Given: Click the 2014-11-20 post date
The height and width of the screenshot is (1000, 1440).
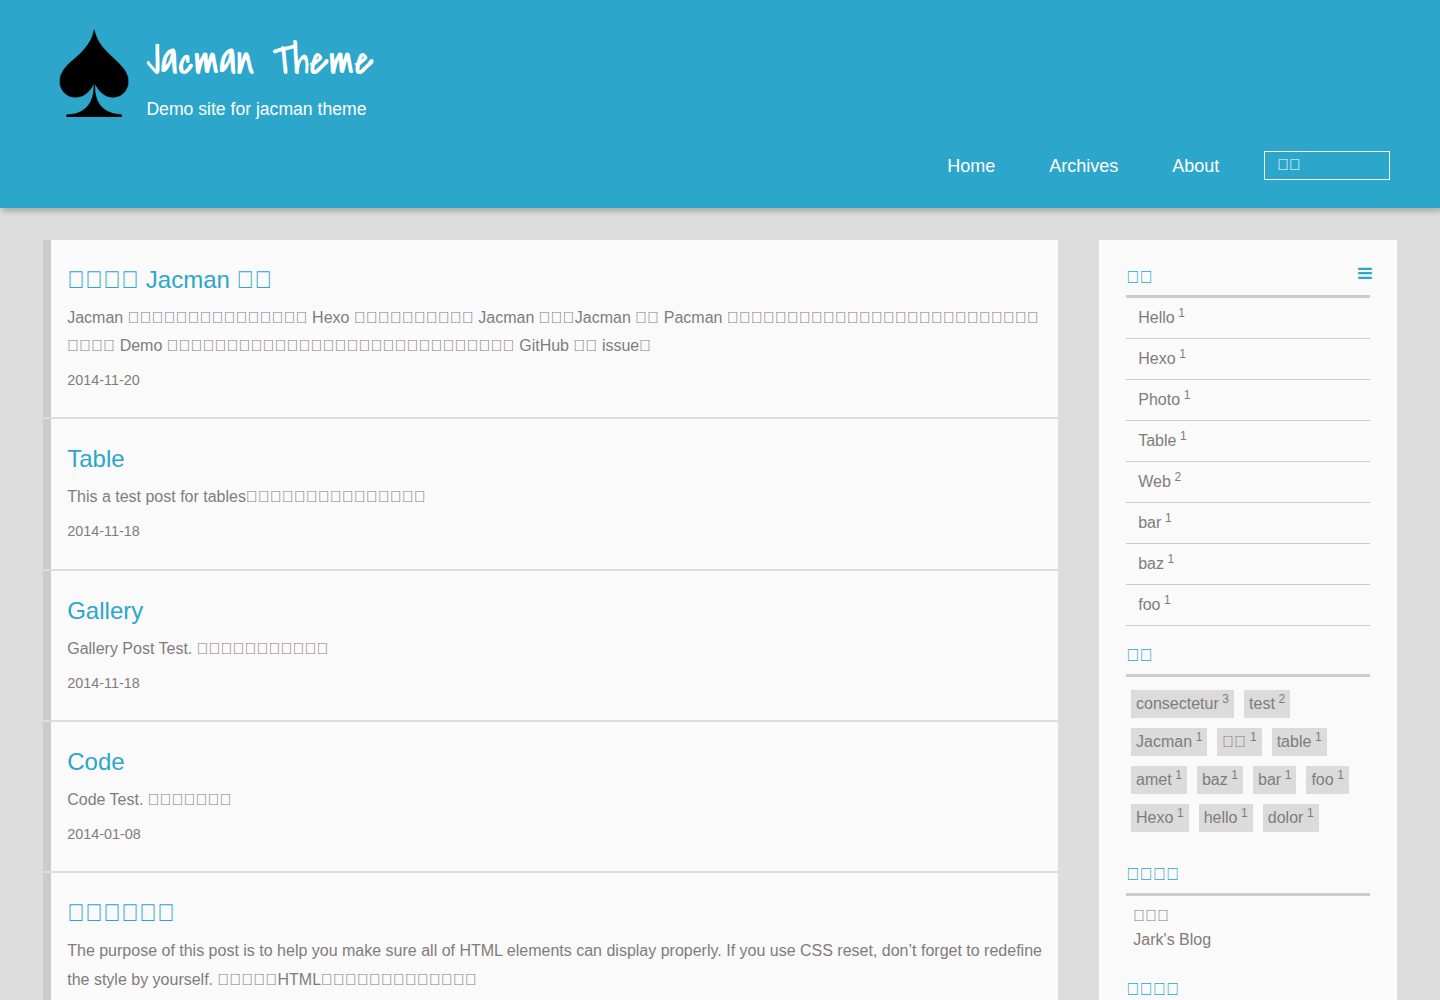Looking at the screenshot, I should 104,380.
